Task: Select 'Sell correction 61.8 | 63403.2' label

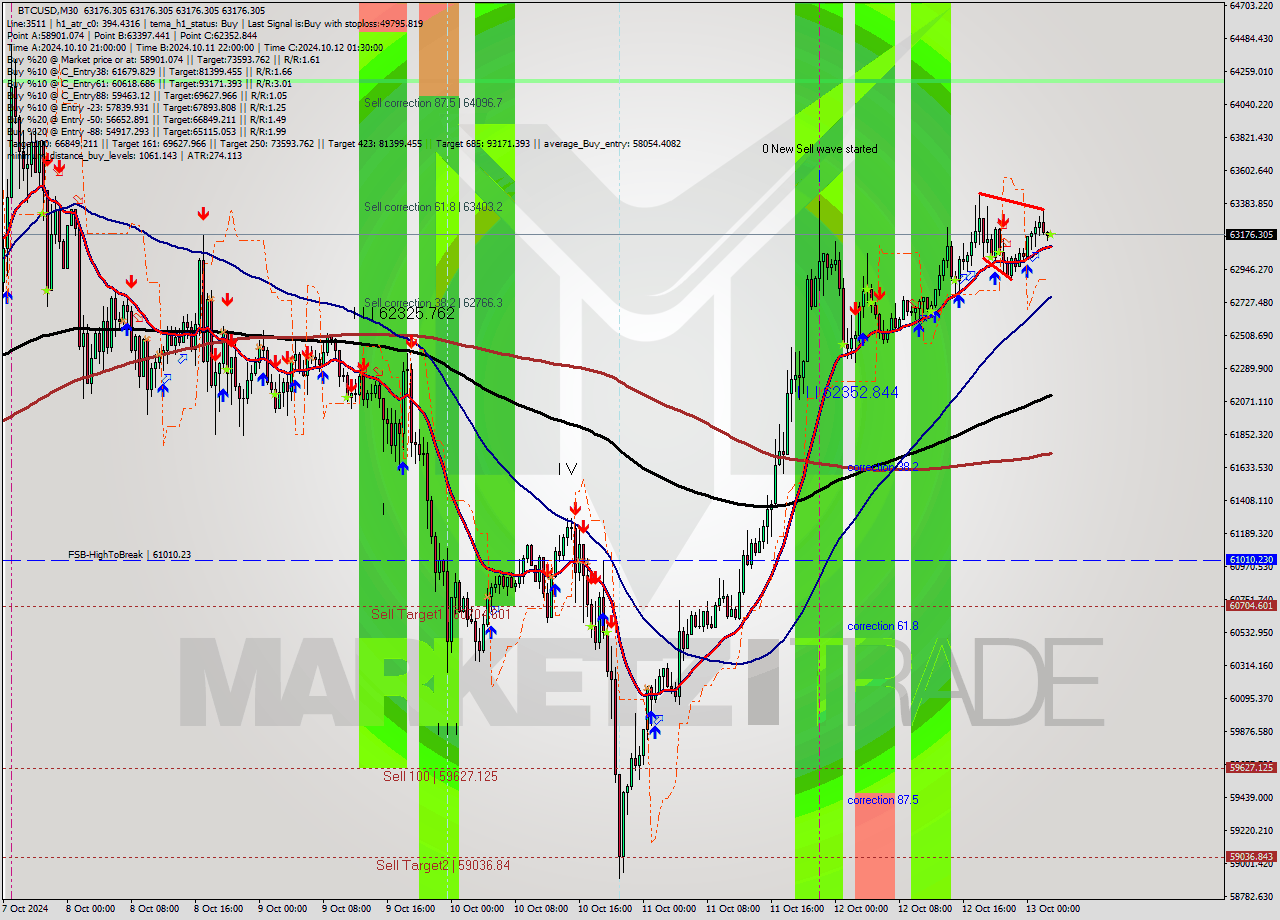Action: click(433, 207)
